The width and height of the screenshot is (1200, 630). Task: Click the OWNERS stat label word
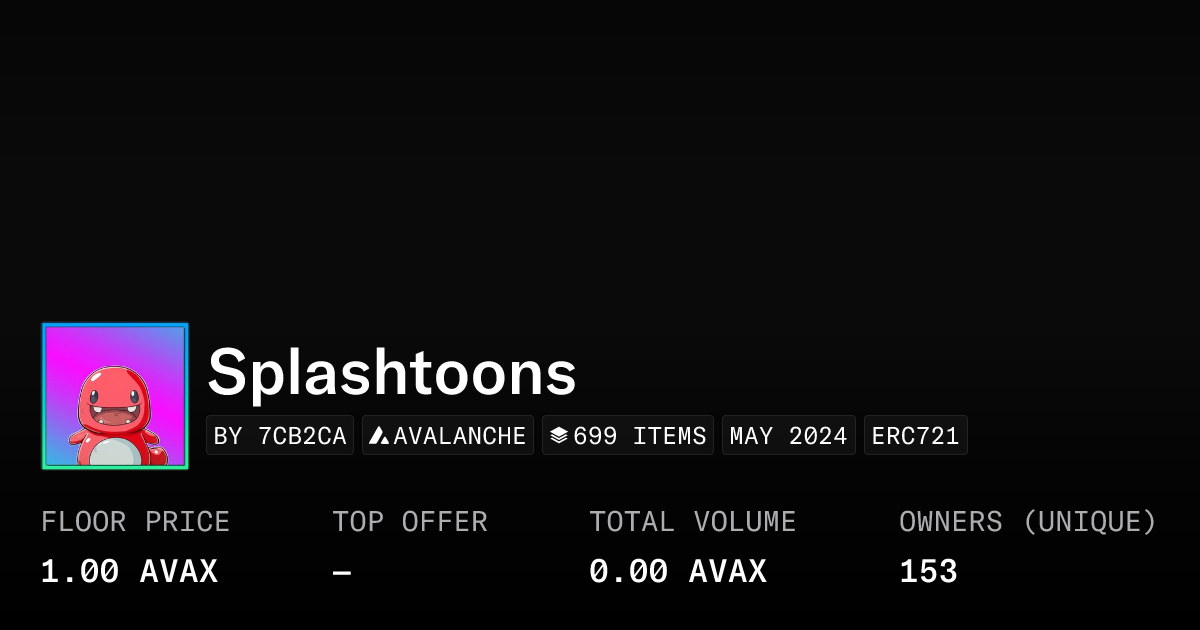[951, 522]
